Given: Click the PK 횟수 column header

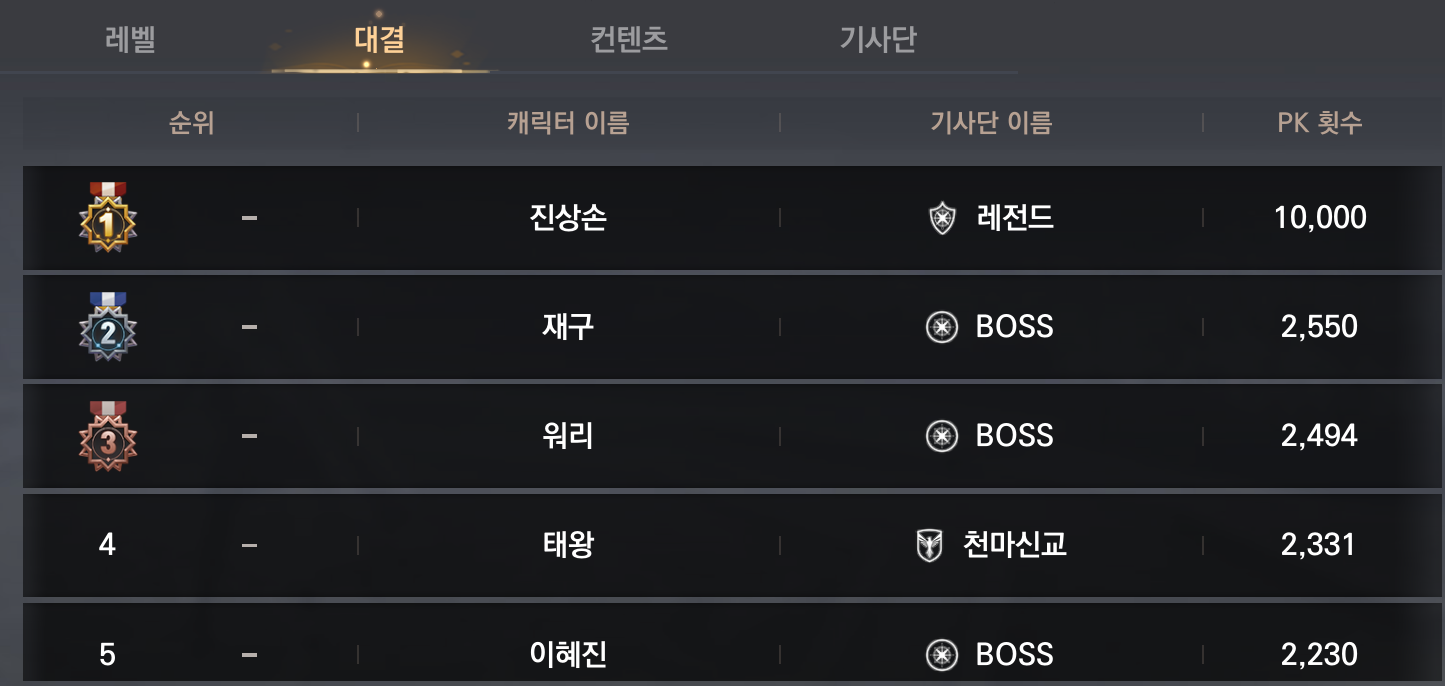Looking at the screenshot, I should [x=1320, y=123].
